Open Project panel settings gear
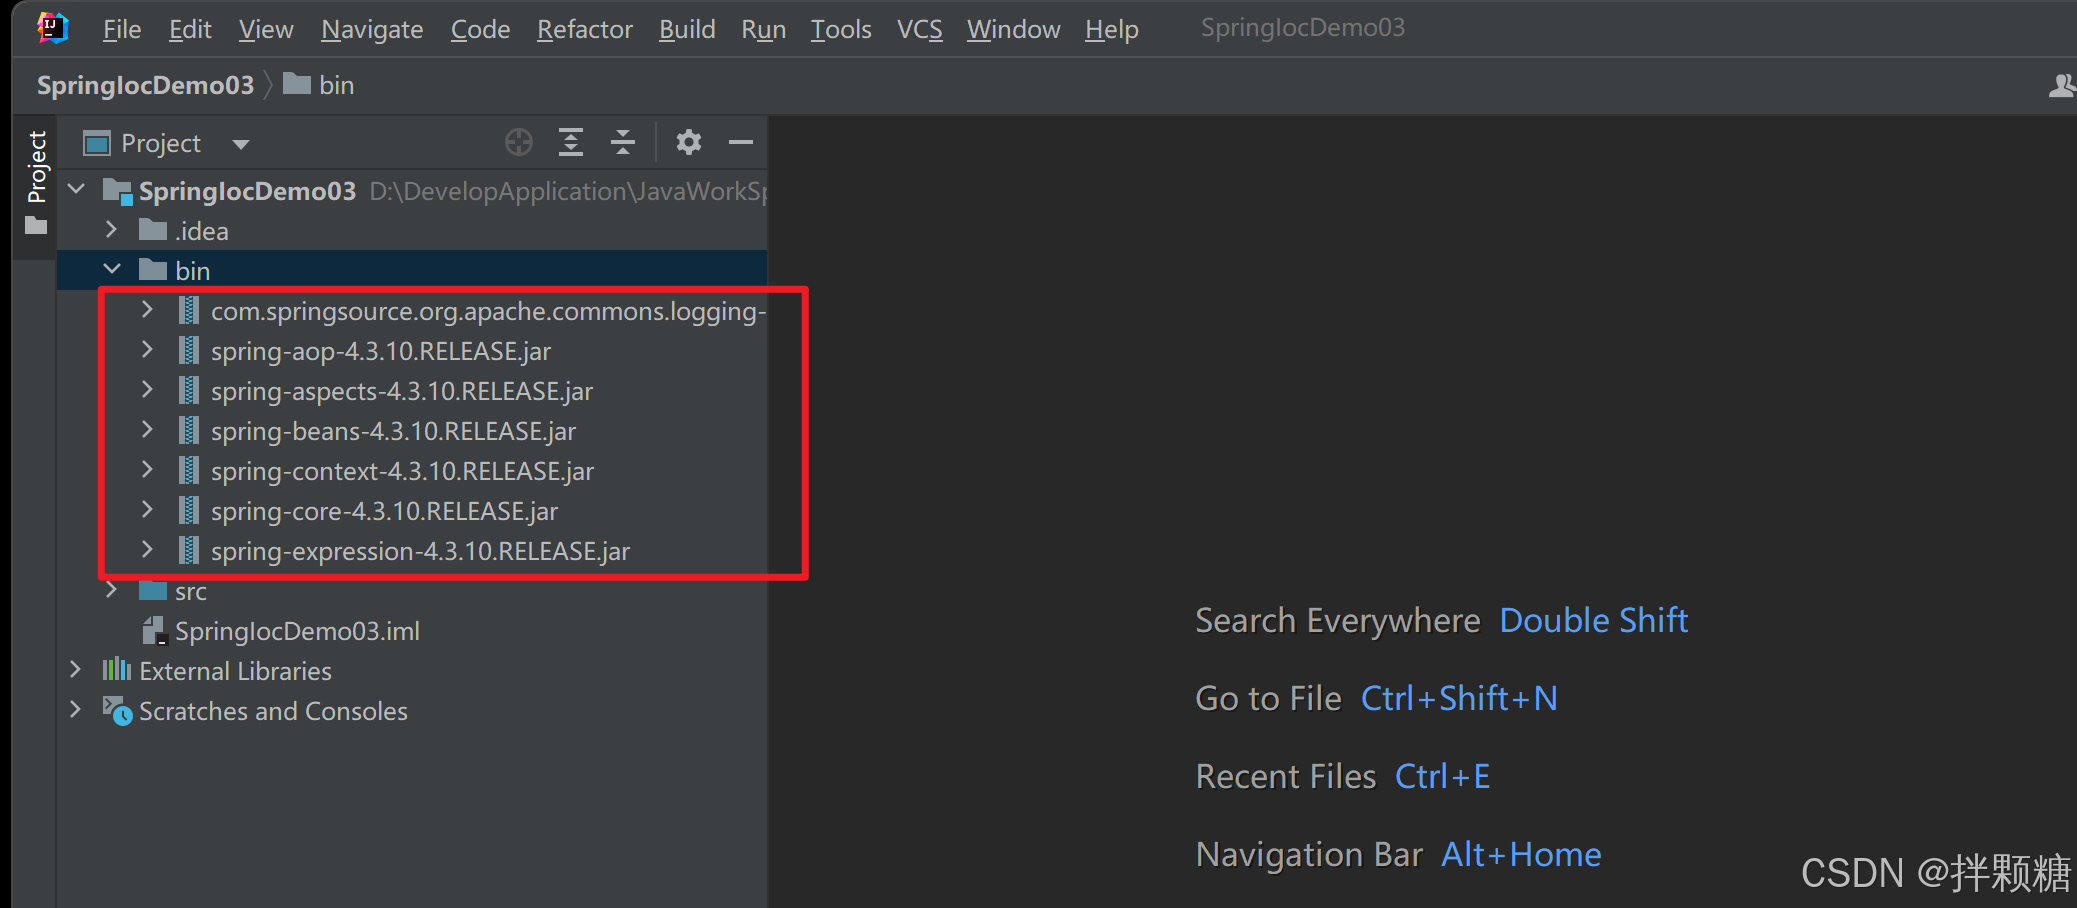Viewport: 2077px width, 908px height. click(688, 142)
